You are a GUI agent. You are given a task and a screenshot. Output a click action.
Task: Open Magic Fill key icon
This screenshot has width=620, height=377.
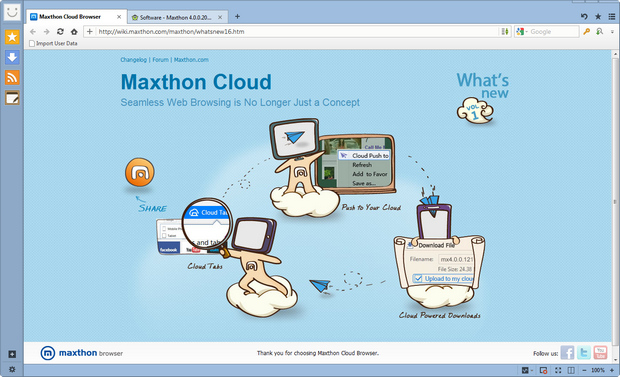click(586, 31)
